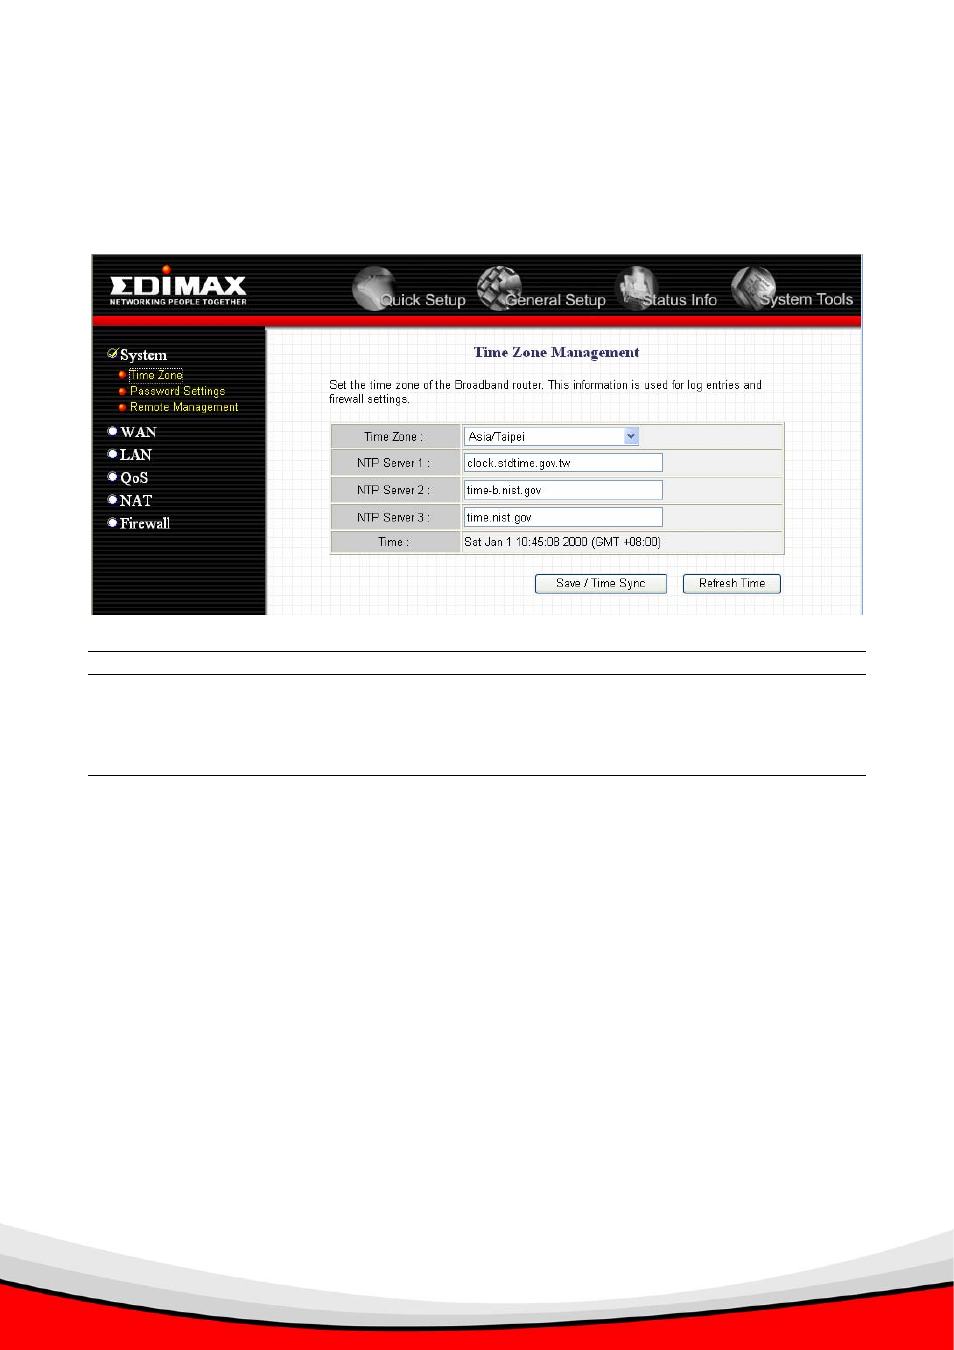Click the Save / Time Sync button
The width and height of the screenshot is (954, 1350).
coord(601,584)
